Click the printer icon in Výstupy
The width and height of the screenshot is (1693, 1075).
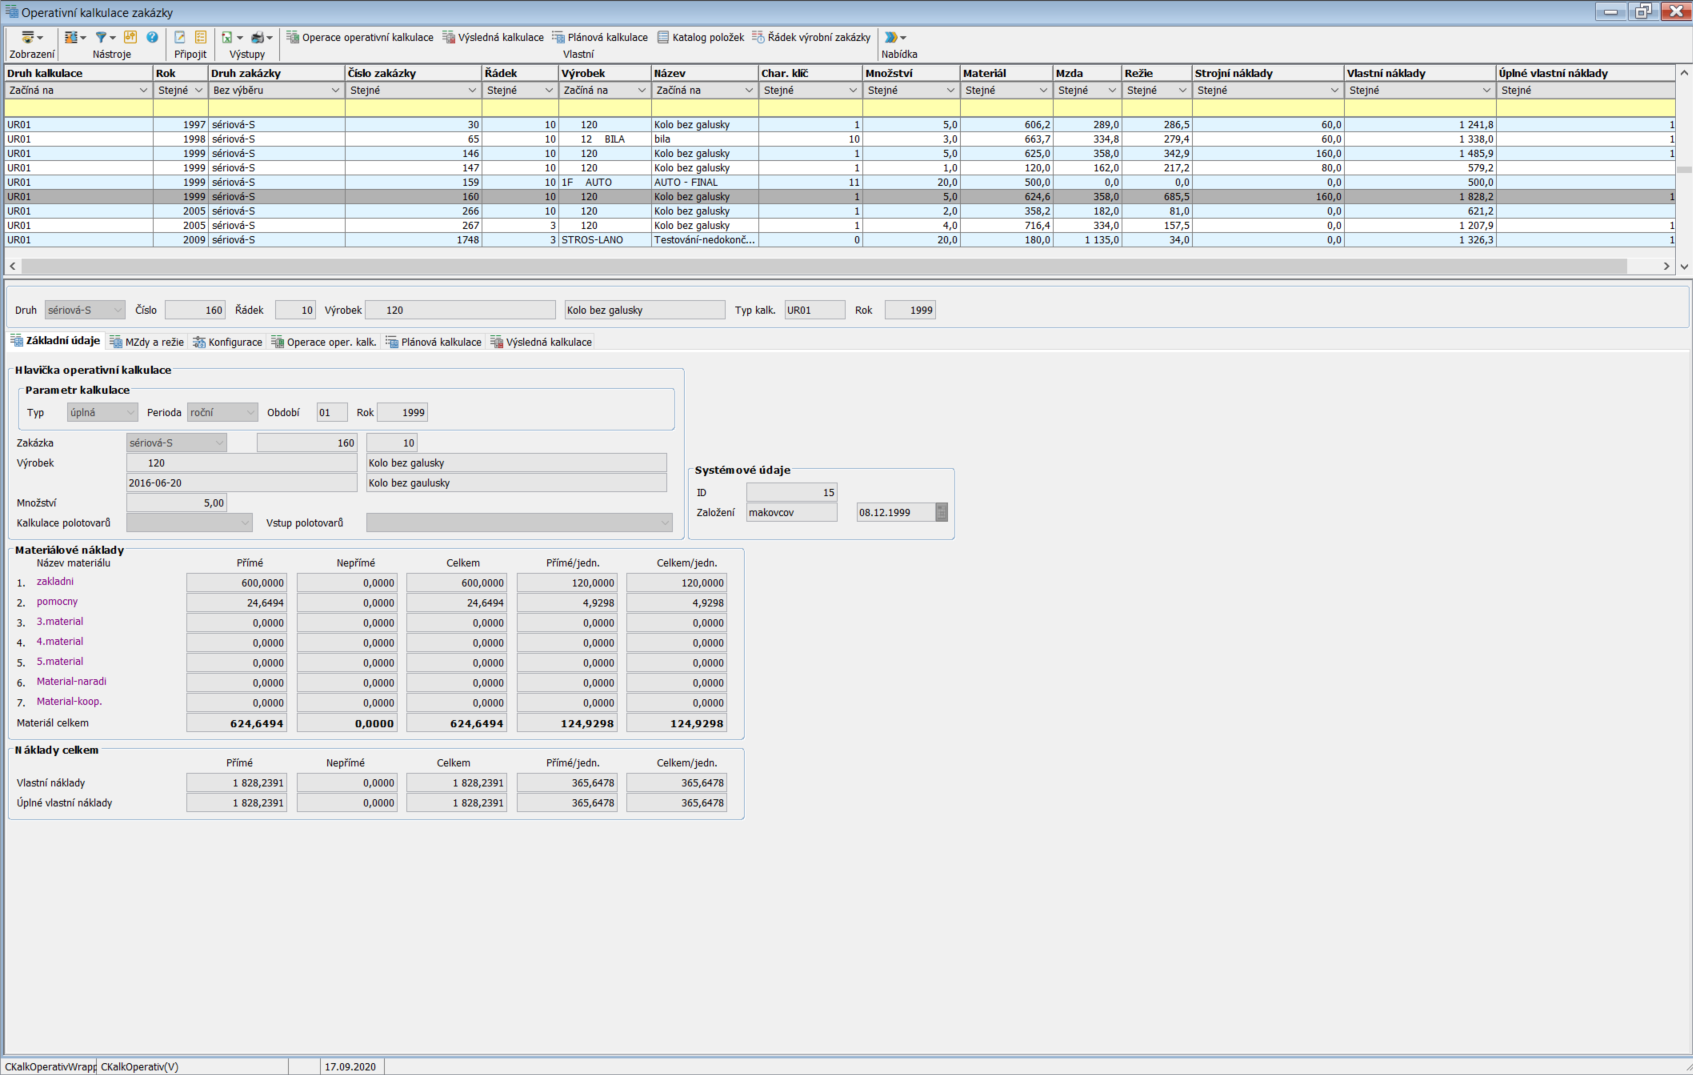pyautogui.click(x=260, y=37)
